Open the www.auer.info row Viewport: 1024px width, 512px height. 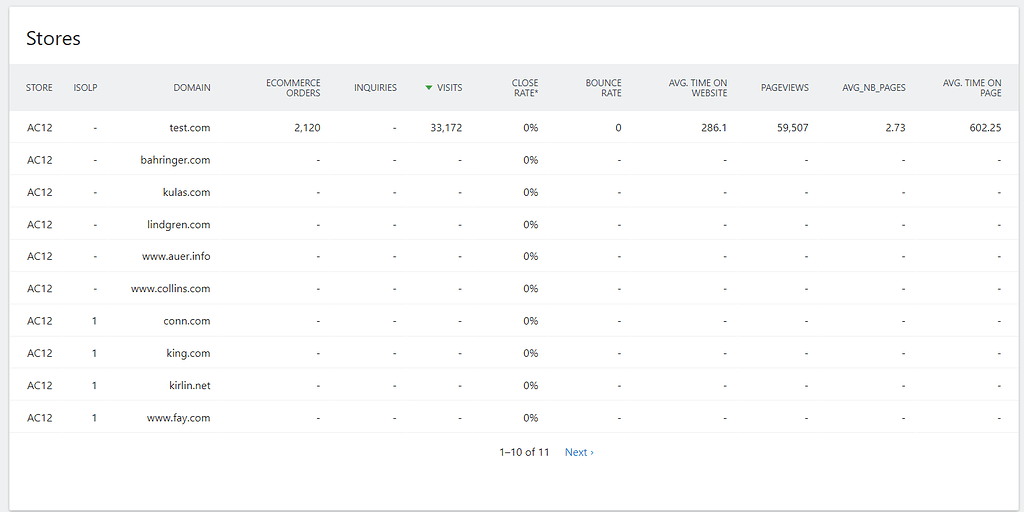[x=512, y=257]
